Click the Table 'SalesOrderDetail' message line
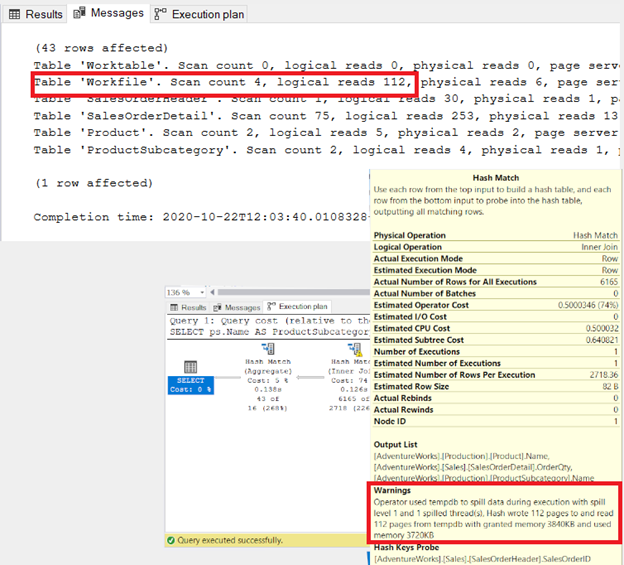Viewport: 624px width, 565px height. [326, 116]
